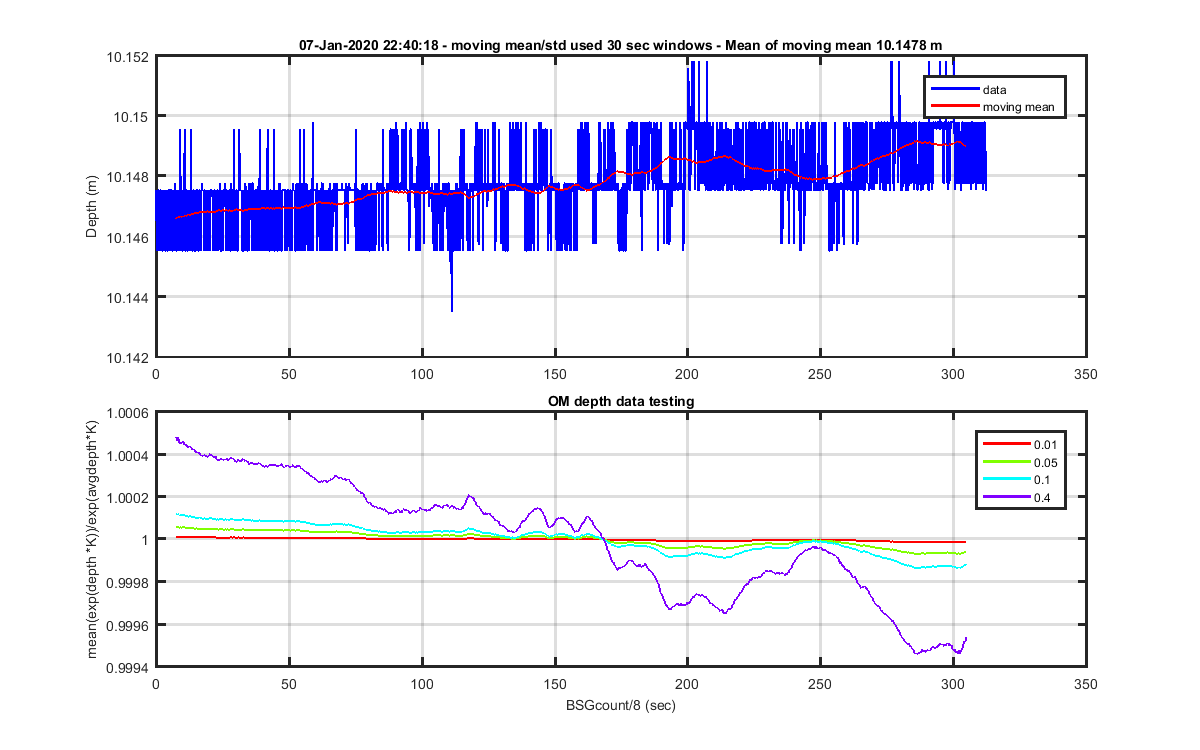This screenshot has width=1200, height=750.
Task: Click the '0.9994' tick label in bottom plot
Action: pyautogui.click(x=128, y=667)
